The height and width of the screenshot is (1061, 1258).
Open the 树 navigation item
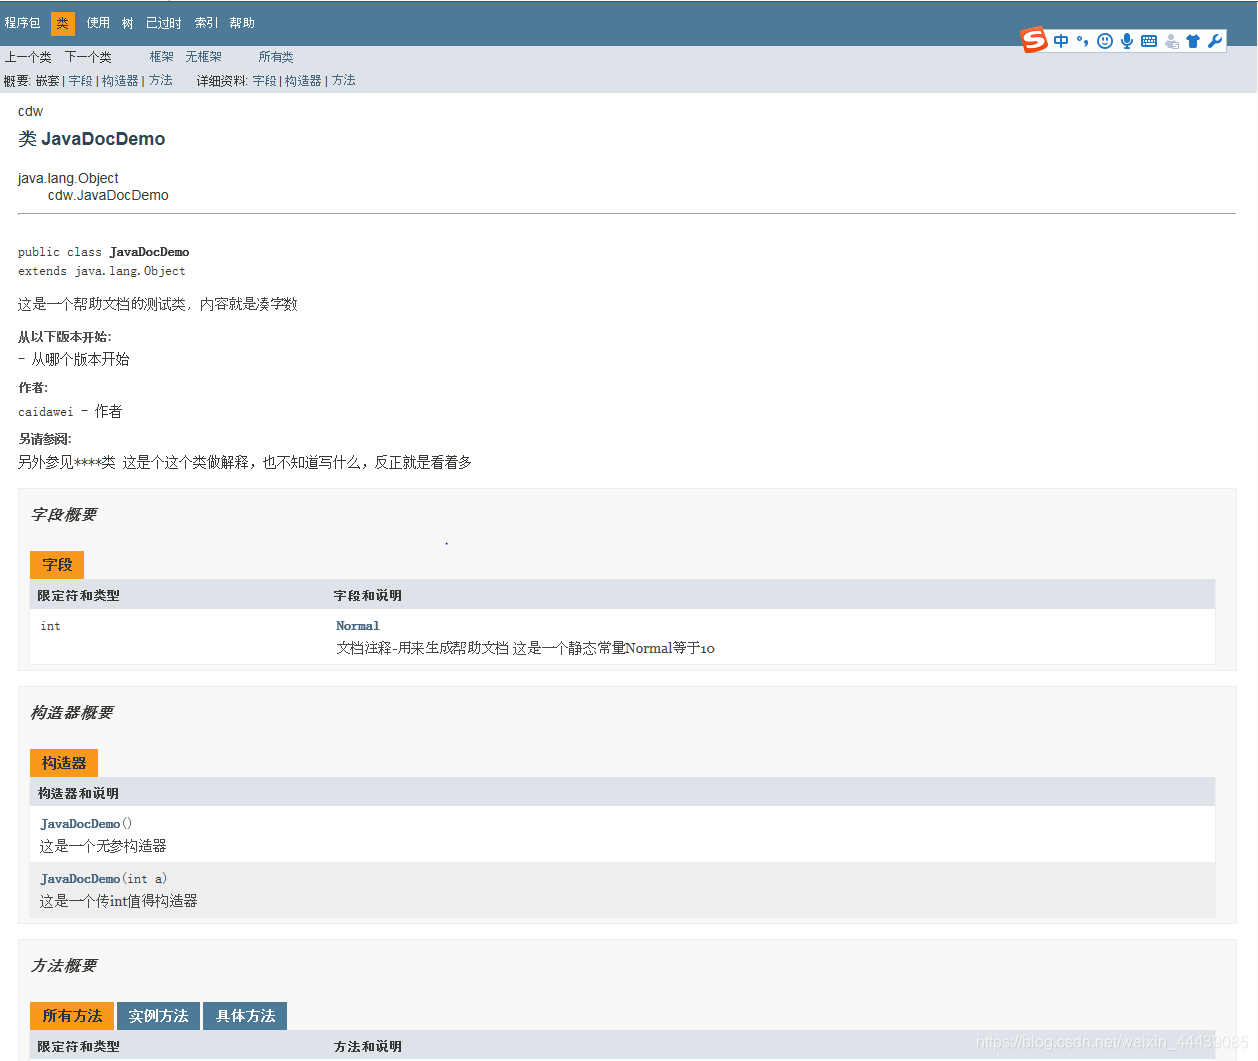tap(128, 23)
